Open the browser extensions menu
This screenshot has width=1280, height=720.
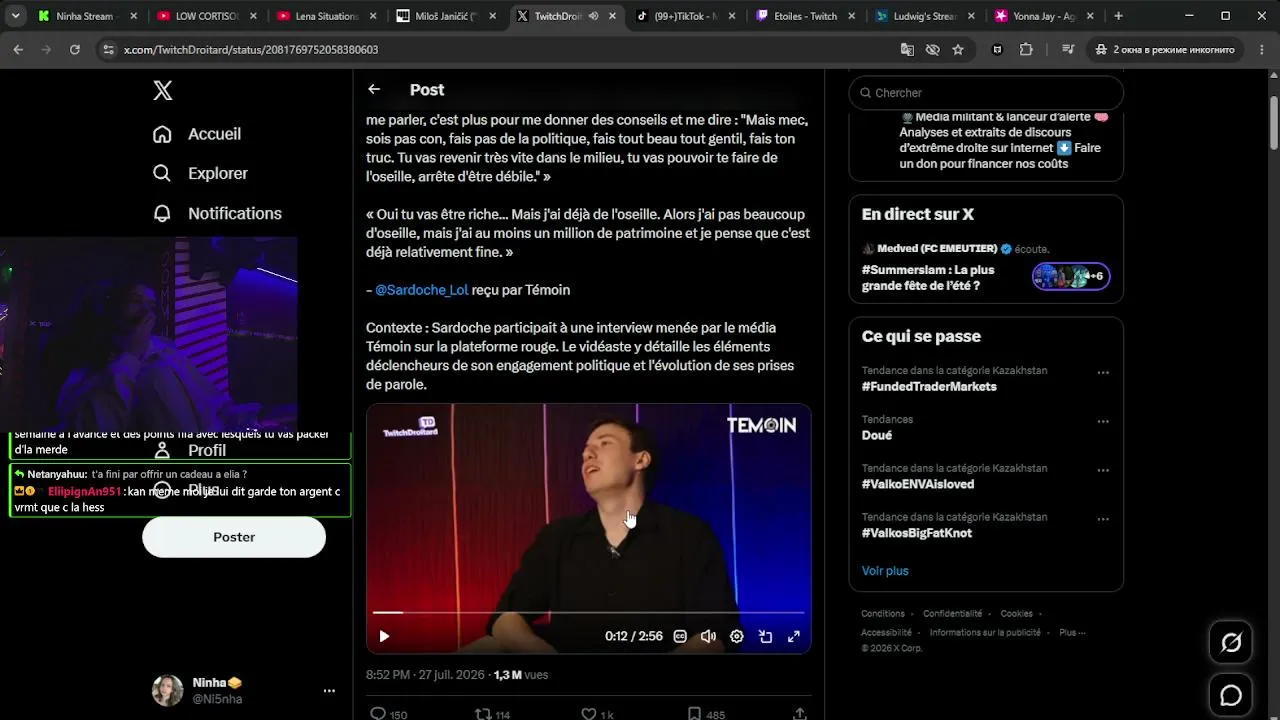coord(1026,49)
